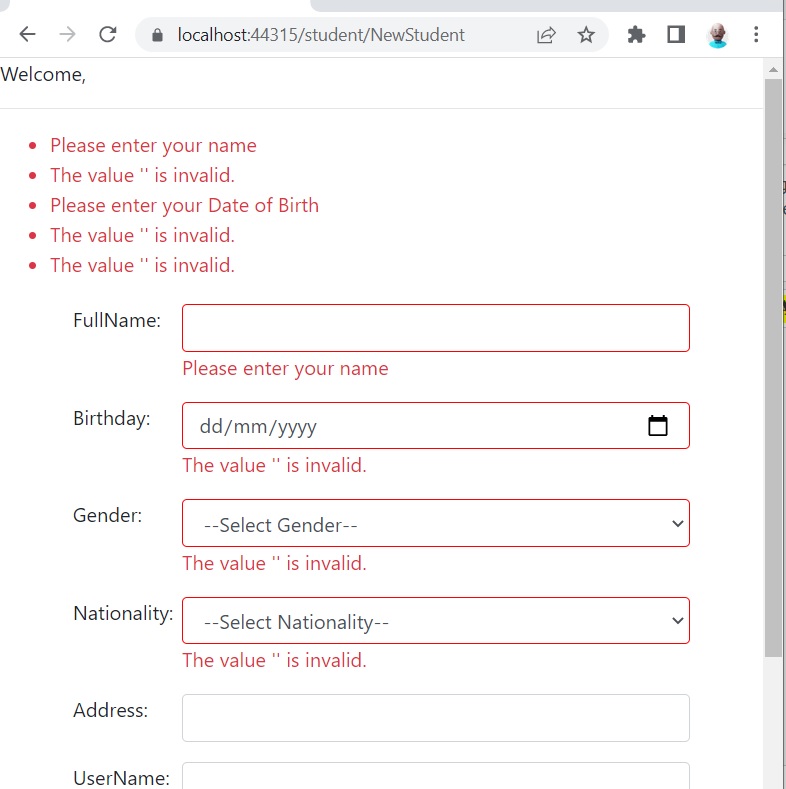Go back using the browser back arrow
Viewport: 786px width, 789px height.
coord(27,35)
